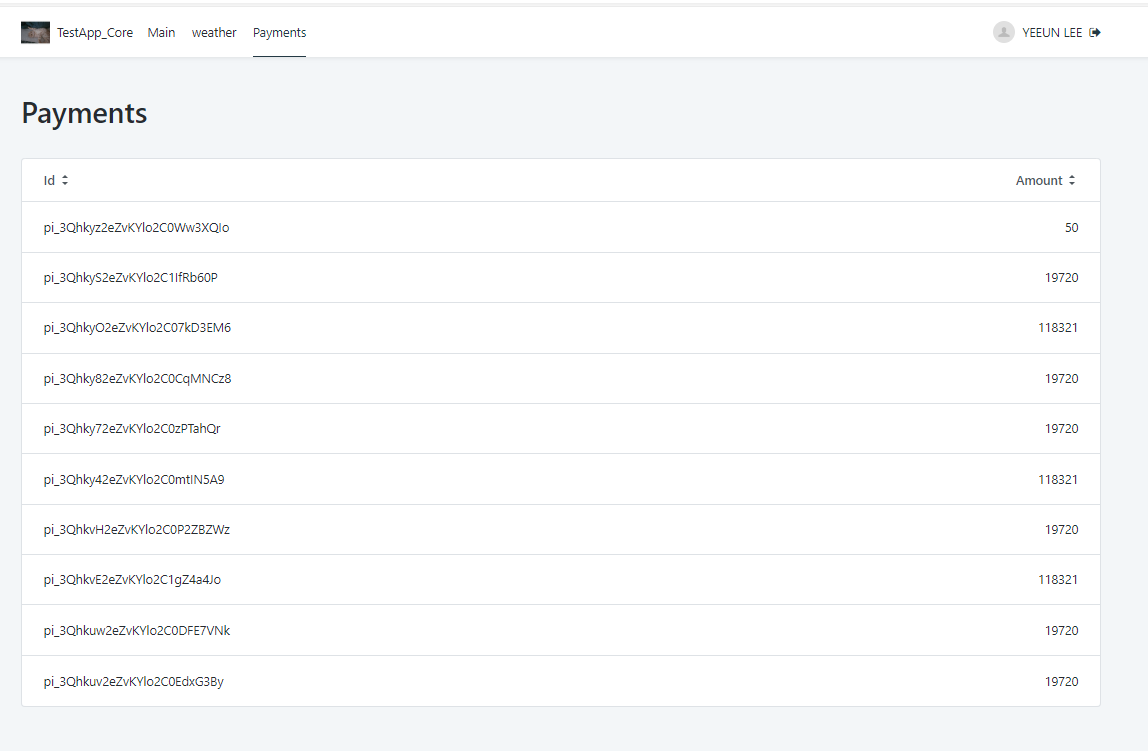Select payment id pi_3Qhky82eZvKYlo2C0CqMNCz8
Viewport: 1148px width, 751px height.
[x=137, y=378]
